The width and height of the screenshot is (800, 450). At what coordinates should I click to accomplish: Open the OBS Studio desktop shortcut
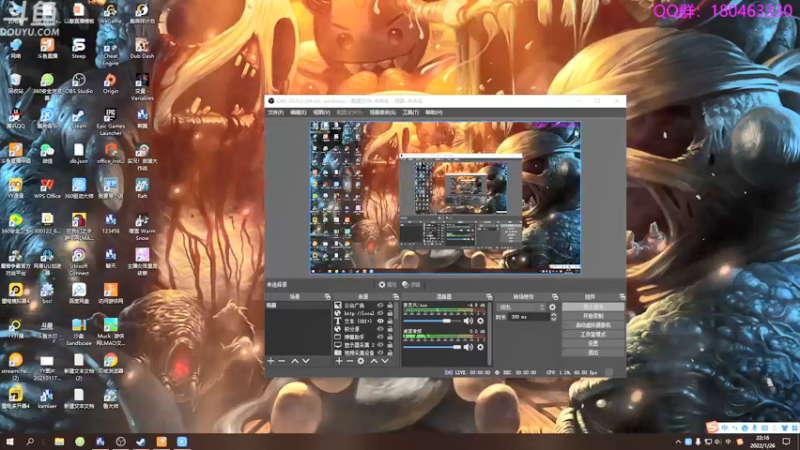click(x=79, y=84)
